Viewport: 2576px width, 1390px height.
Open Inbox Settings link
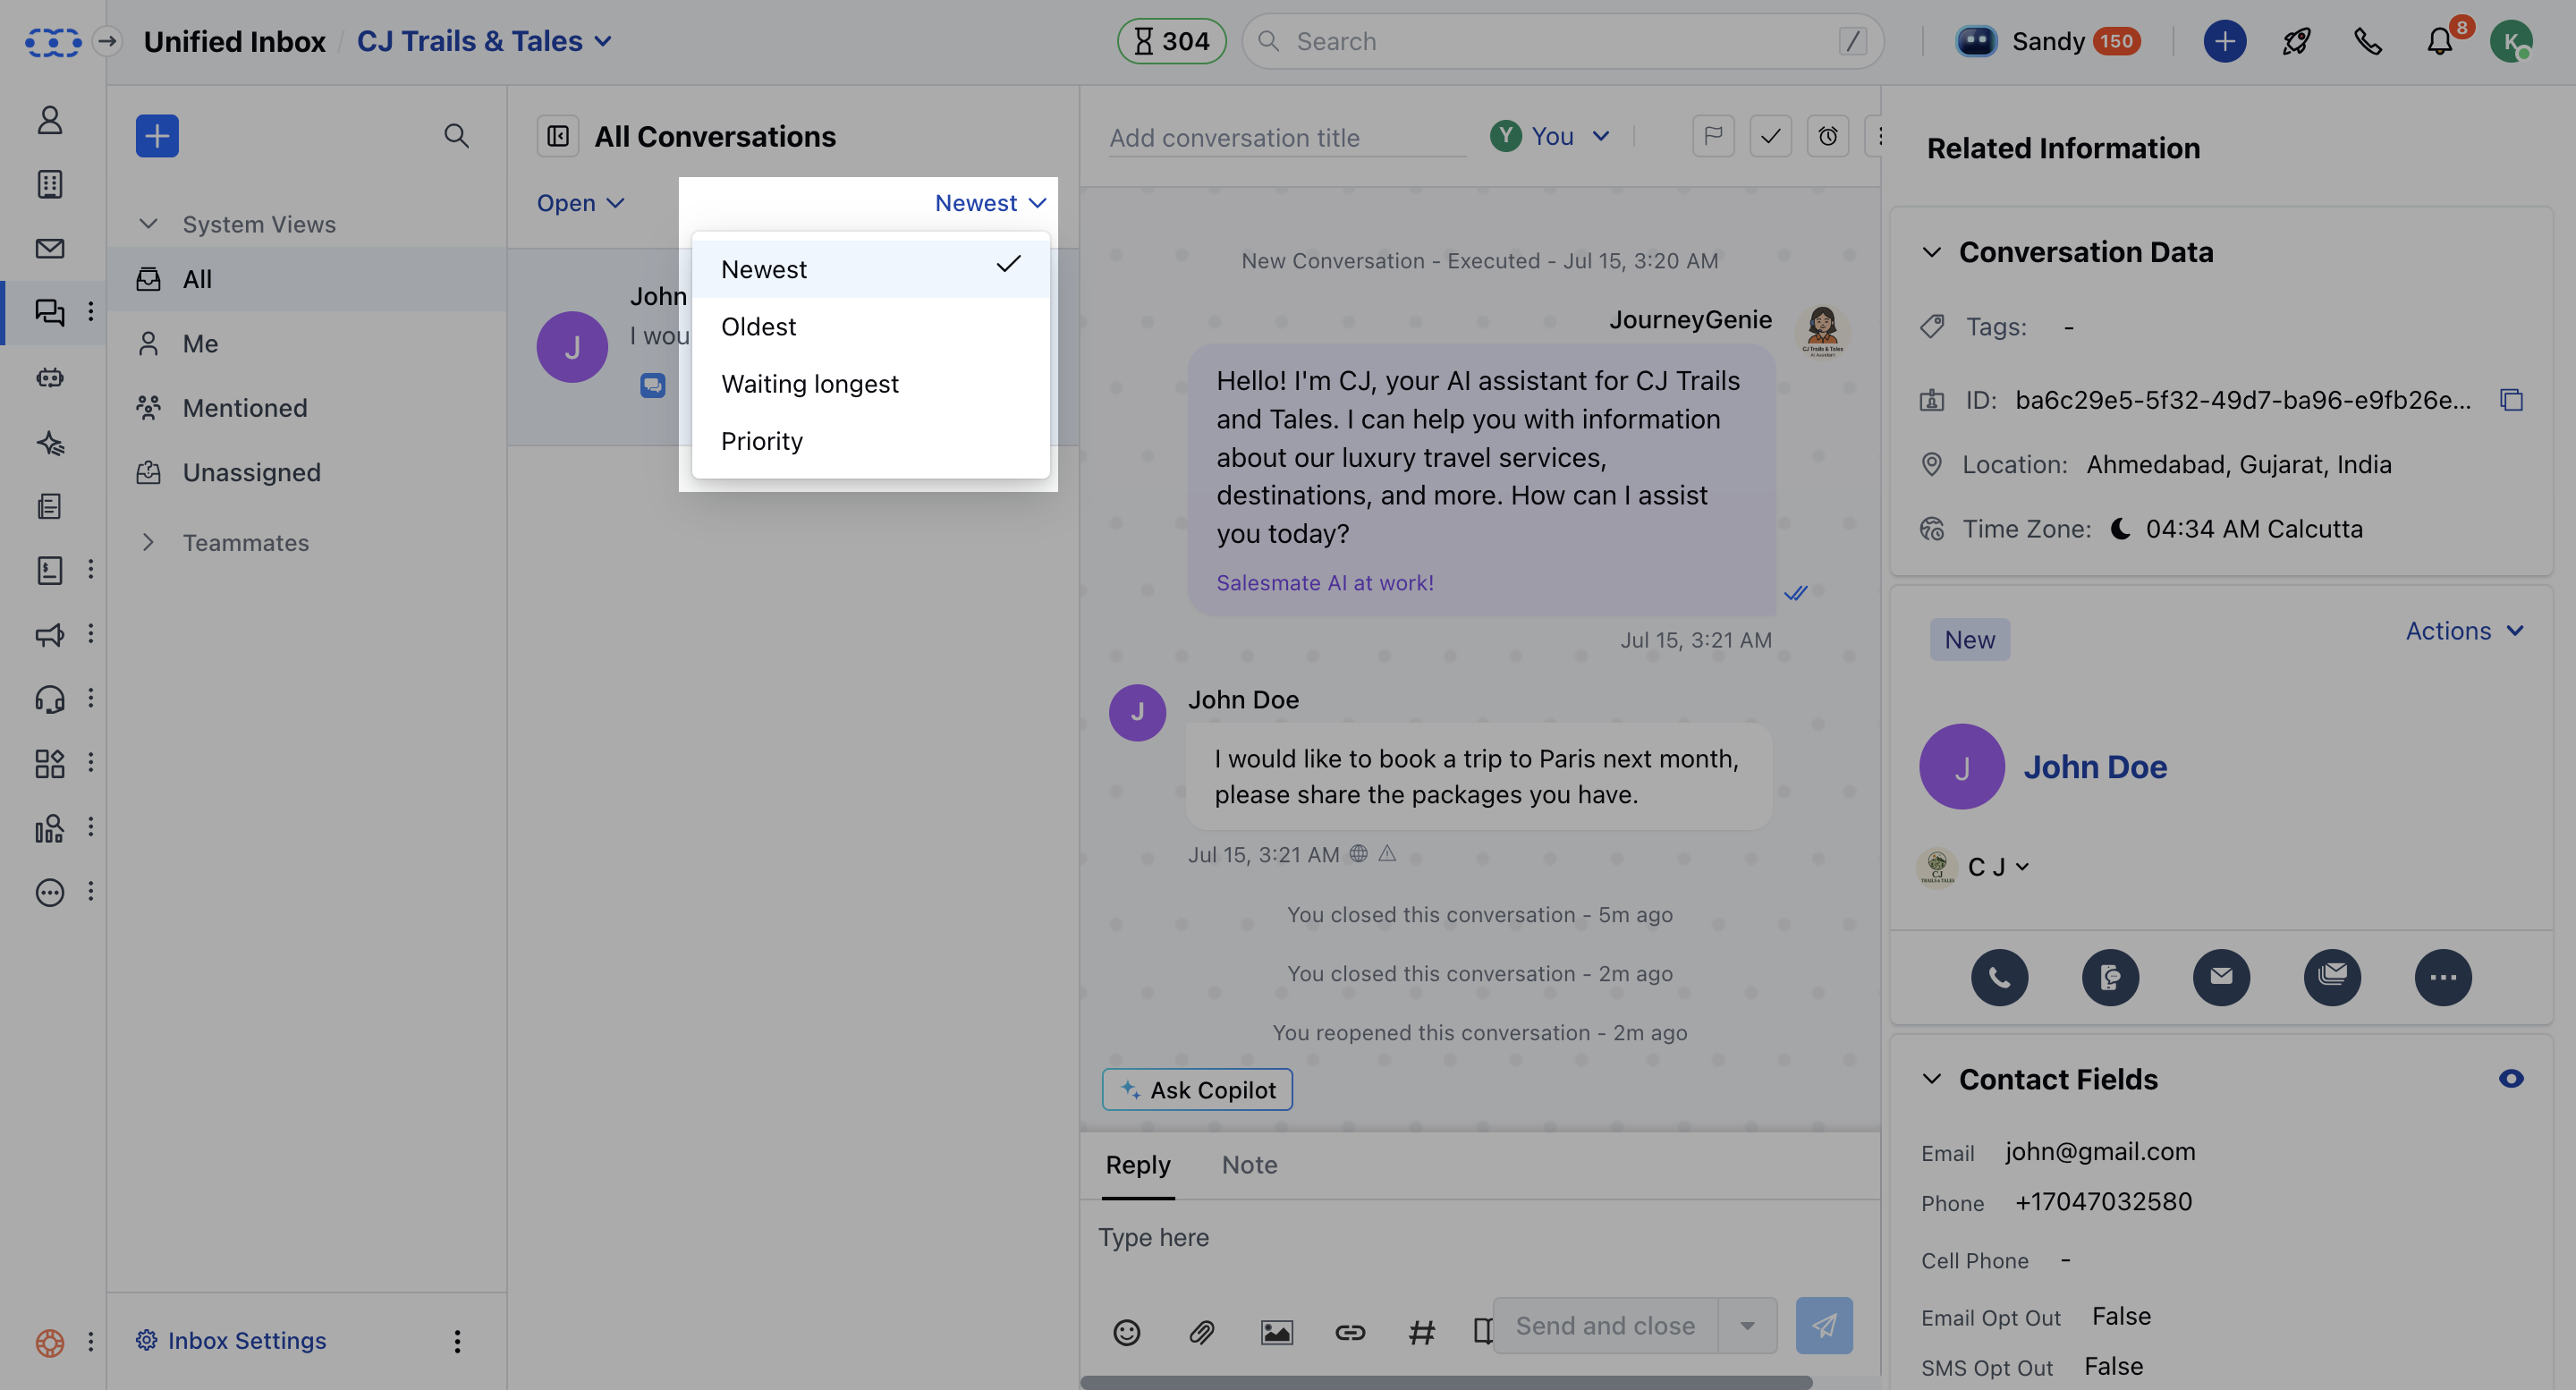click(x=231, y=1340)
